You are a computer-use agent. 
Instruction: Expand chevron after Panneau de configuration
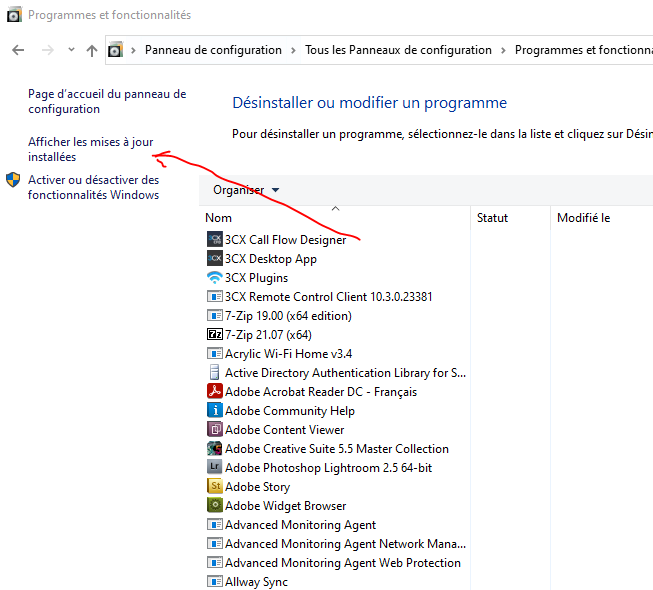[294, 50]
